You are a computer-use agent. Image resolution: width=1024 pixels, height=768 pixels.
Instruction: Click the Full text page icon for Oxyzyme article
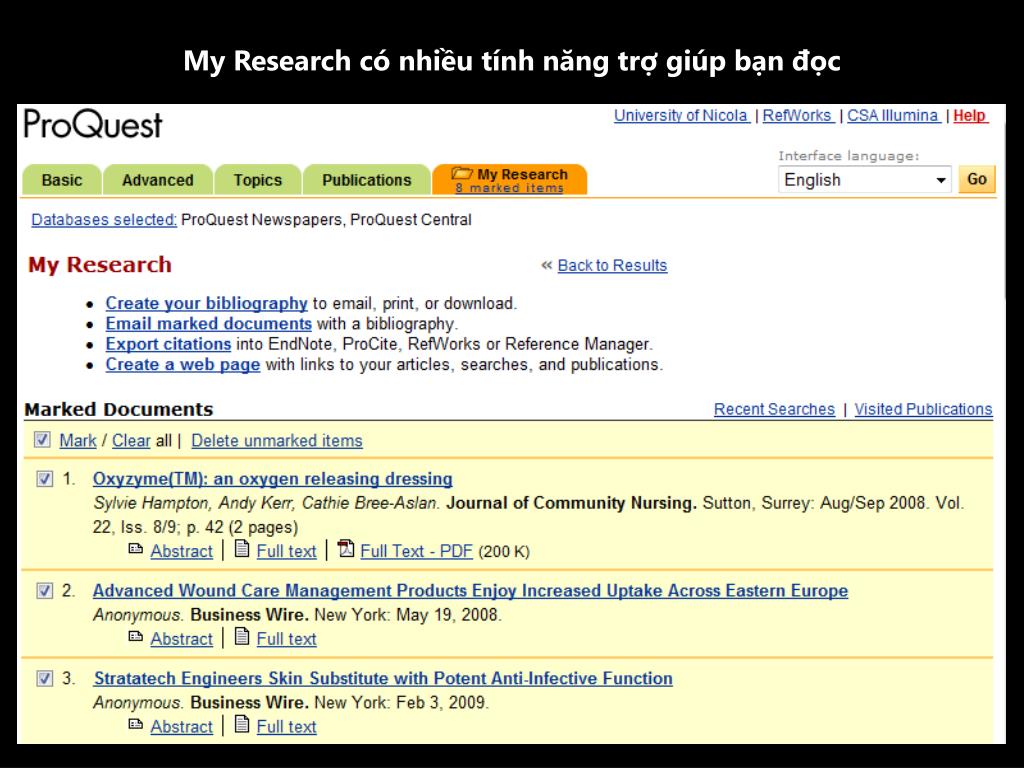(242, 549)
